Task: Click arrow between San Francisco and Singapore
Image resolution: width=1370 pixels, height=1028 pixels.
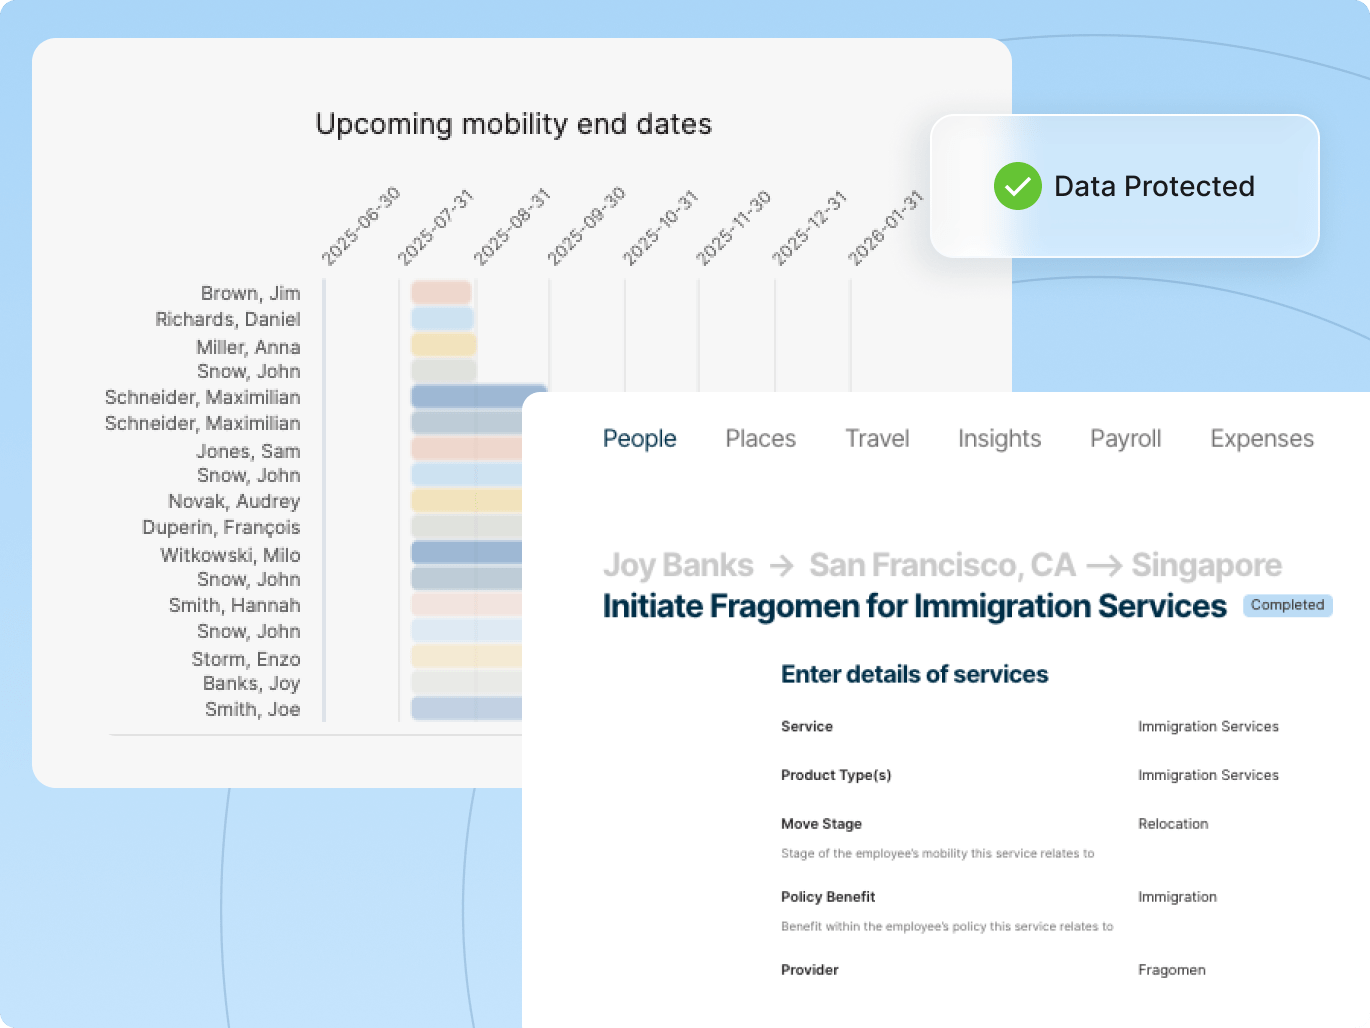Action: tap(1103, 566)
